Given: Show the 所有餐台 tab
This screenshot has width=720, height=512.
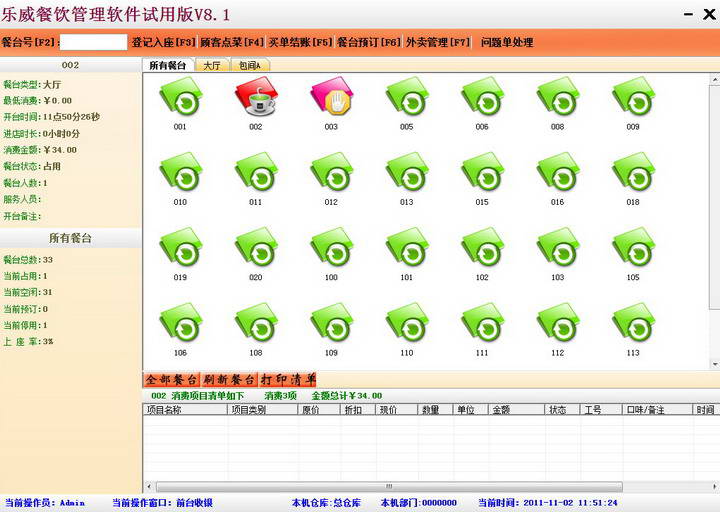Looking at the screenshot, I should [x=168, y=65].
